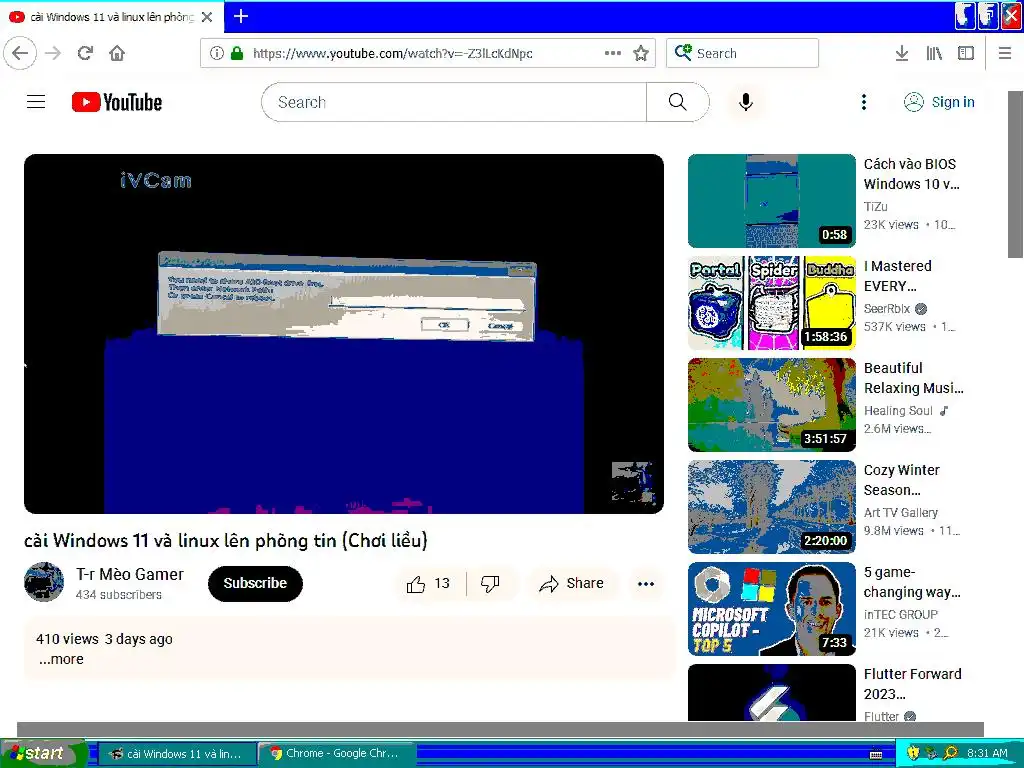
Task: Click inTEC GROUP channel name
Action: coord(901,614)
